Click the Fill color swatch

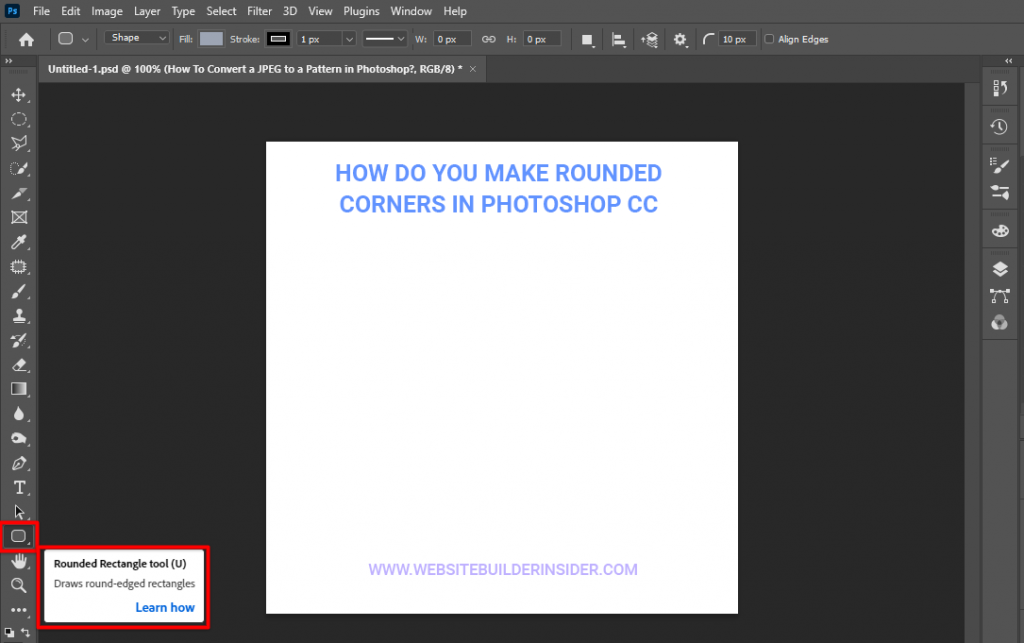(x=211, y=39)
